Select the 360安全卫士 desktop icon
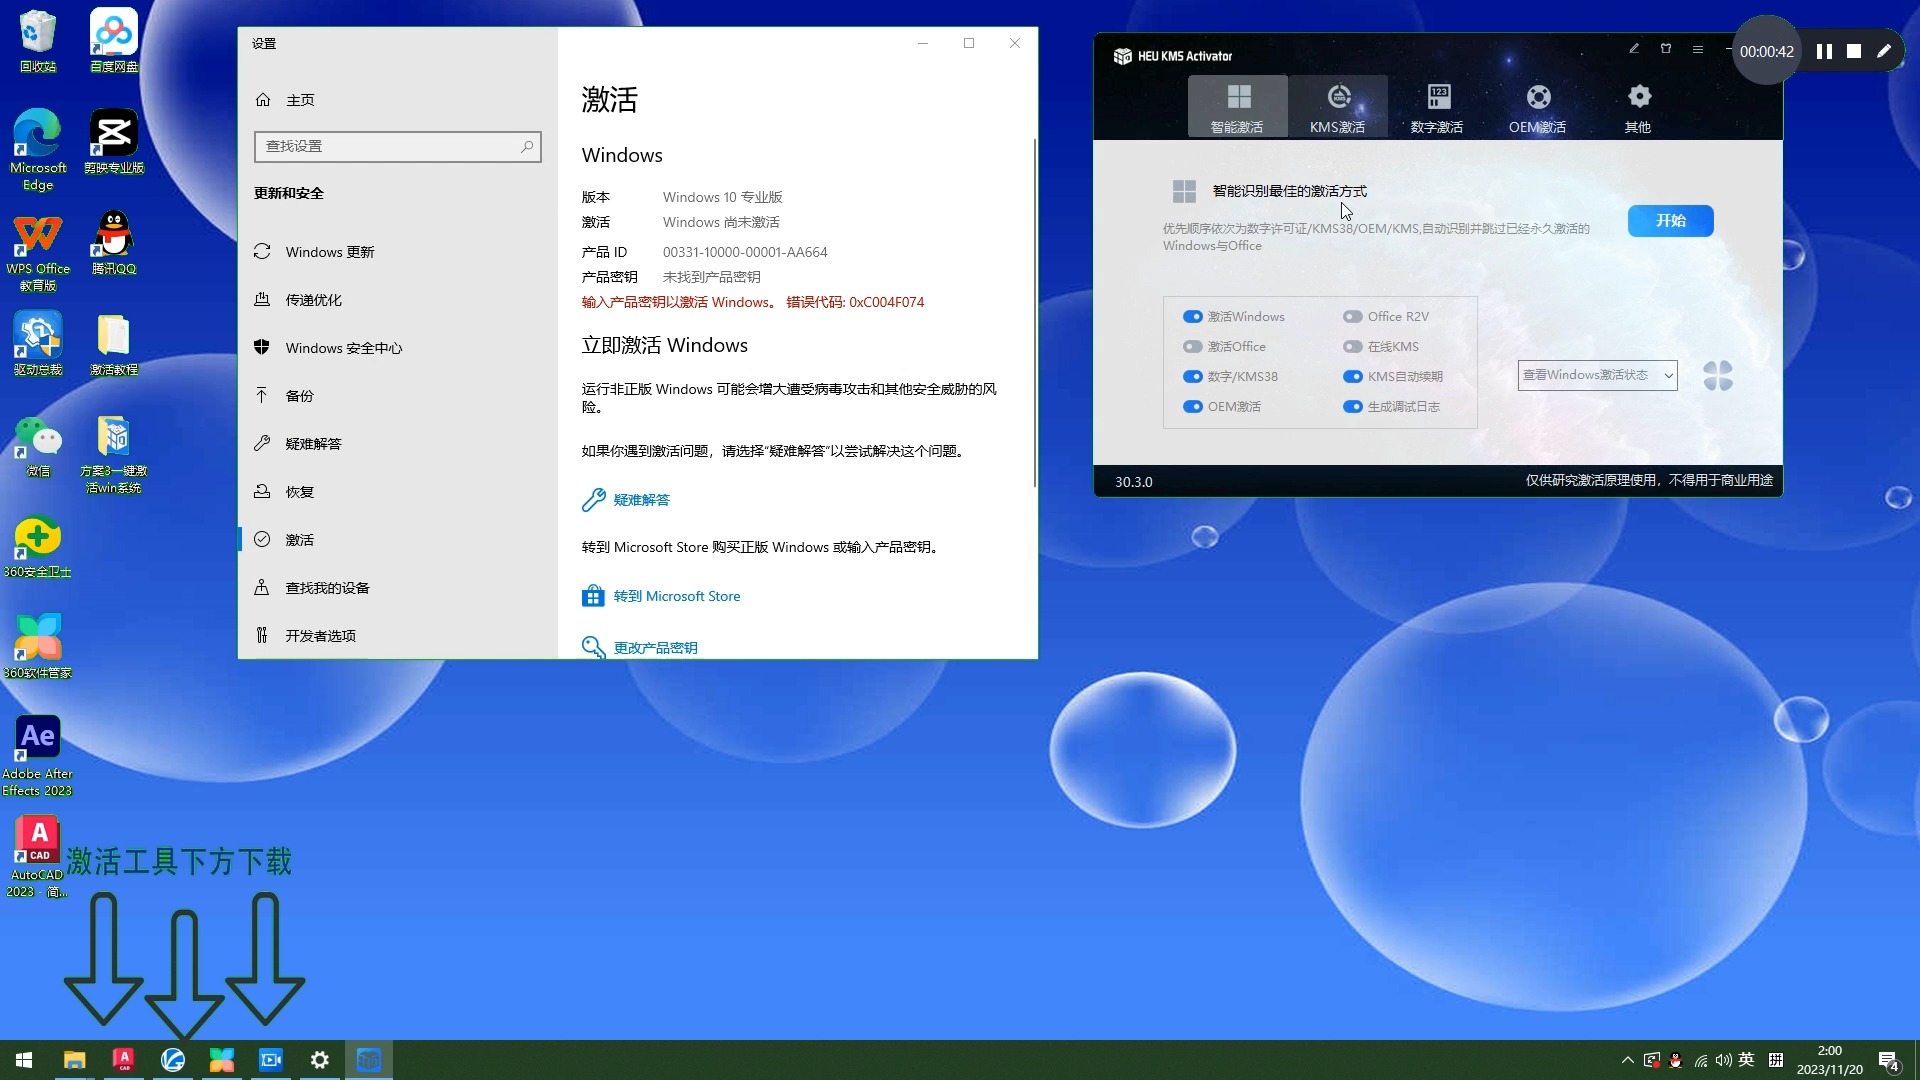The width and height of the screenshot is (1920, 1080). [38, 547]
